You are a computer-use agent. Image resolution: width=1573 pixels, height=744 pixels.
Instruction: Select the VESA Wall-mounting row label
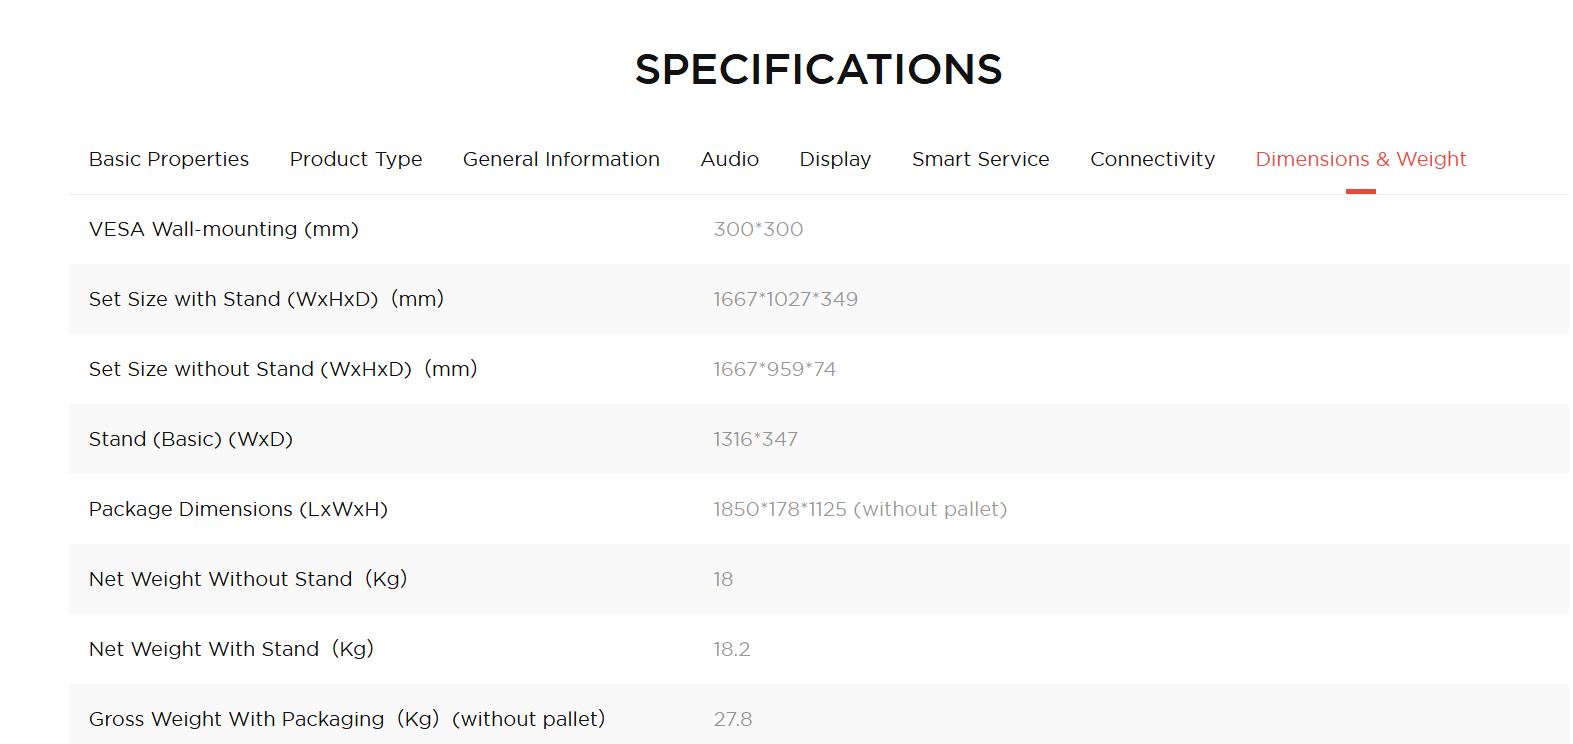click(224, 229)
